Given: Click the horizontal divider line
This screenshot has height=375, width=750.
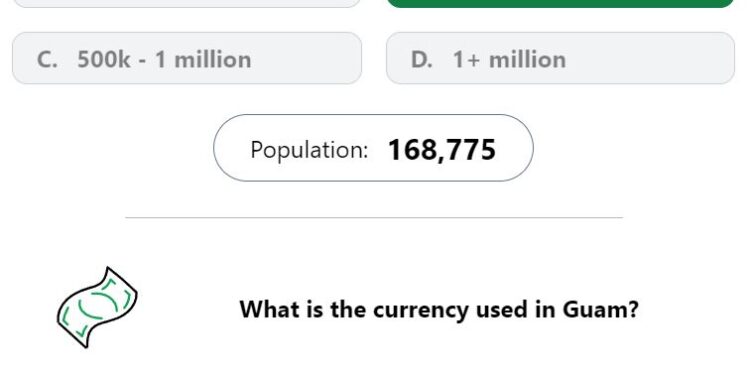Looking at the screenshot, I should [x=374, y=218].
